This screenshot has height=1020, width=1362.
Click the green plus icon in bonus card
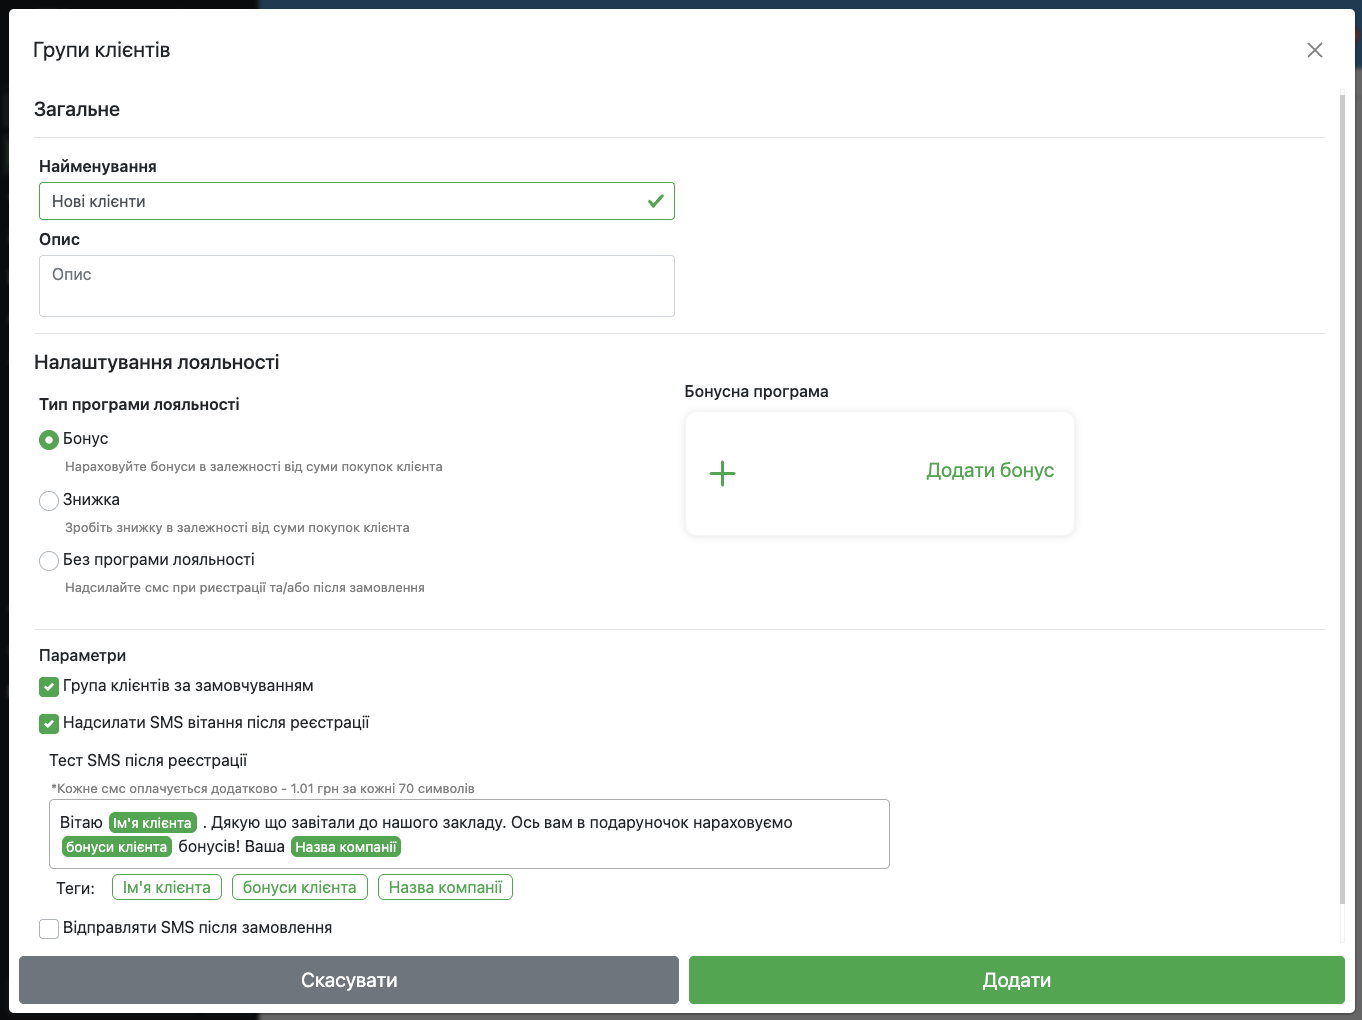pyautogui.click(x=722, y=473)
